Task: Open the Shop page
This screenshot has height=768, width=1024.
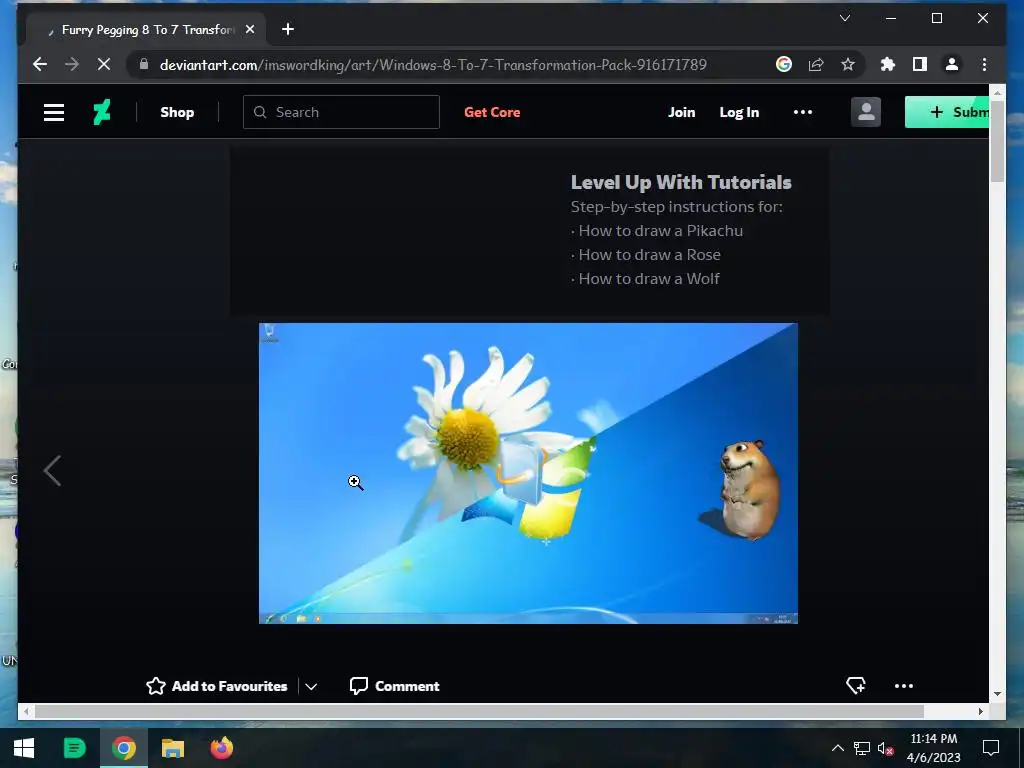Action: pos(177,112)
